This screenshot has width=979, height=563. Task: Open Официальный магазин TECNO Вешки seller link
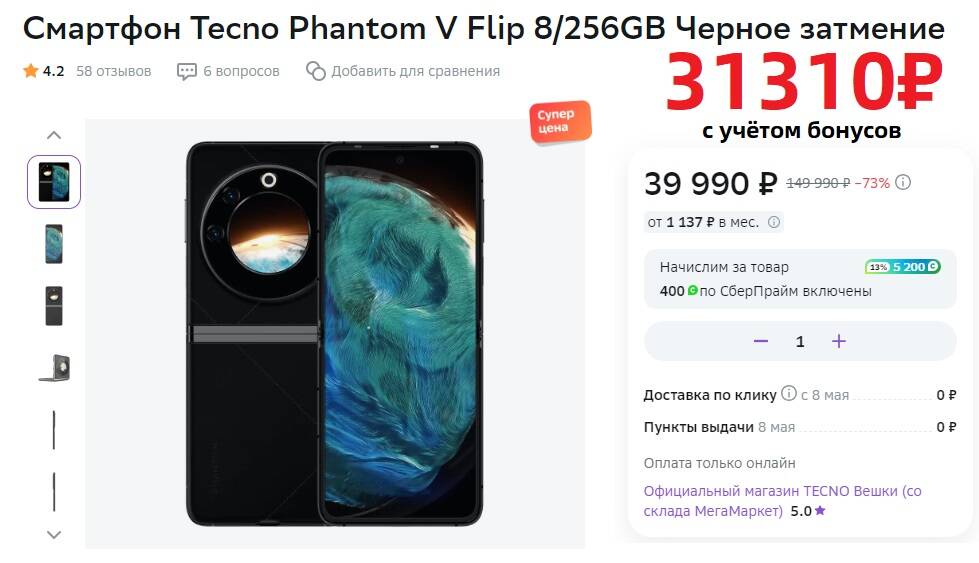(782, 501)
